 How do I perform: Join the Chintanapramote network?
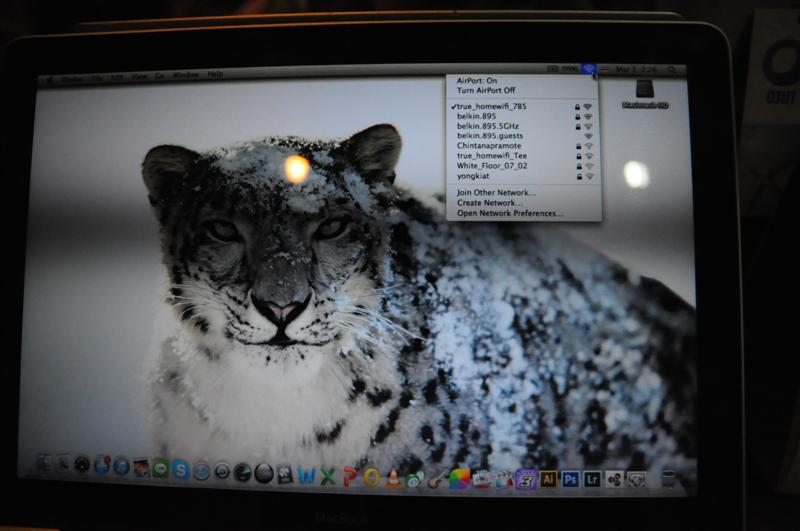coord(523,145)
